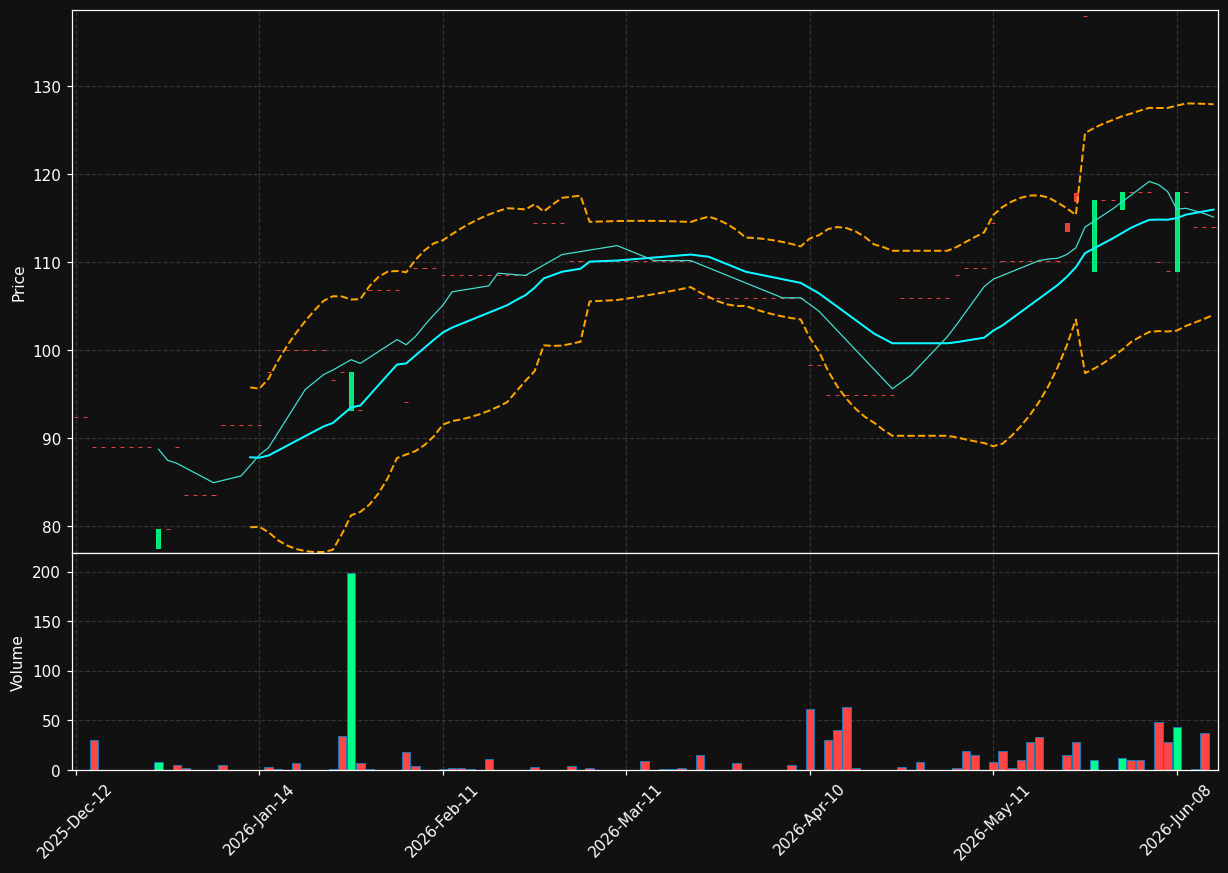Click the 100 tick on Volume axis
This screenshot has width=1228, height=873.
pos(48,672)
